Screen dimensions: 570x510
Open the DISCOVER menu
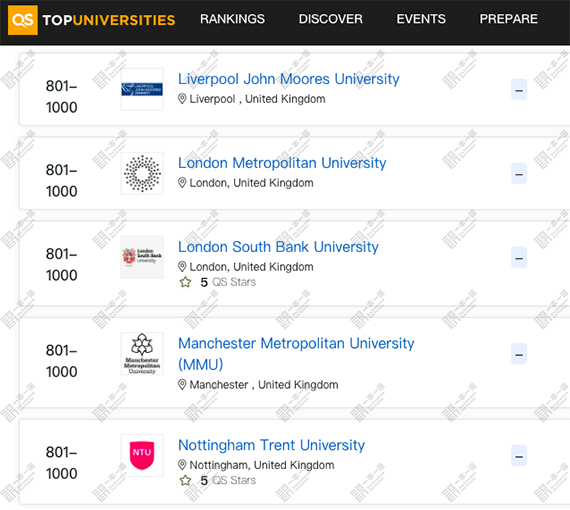click(330, 19)
